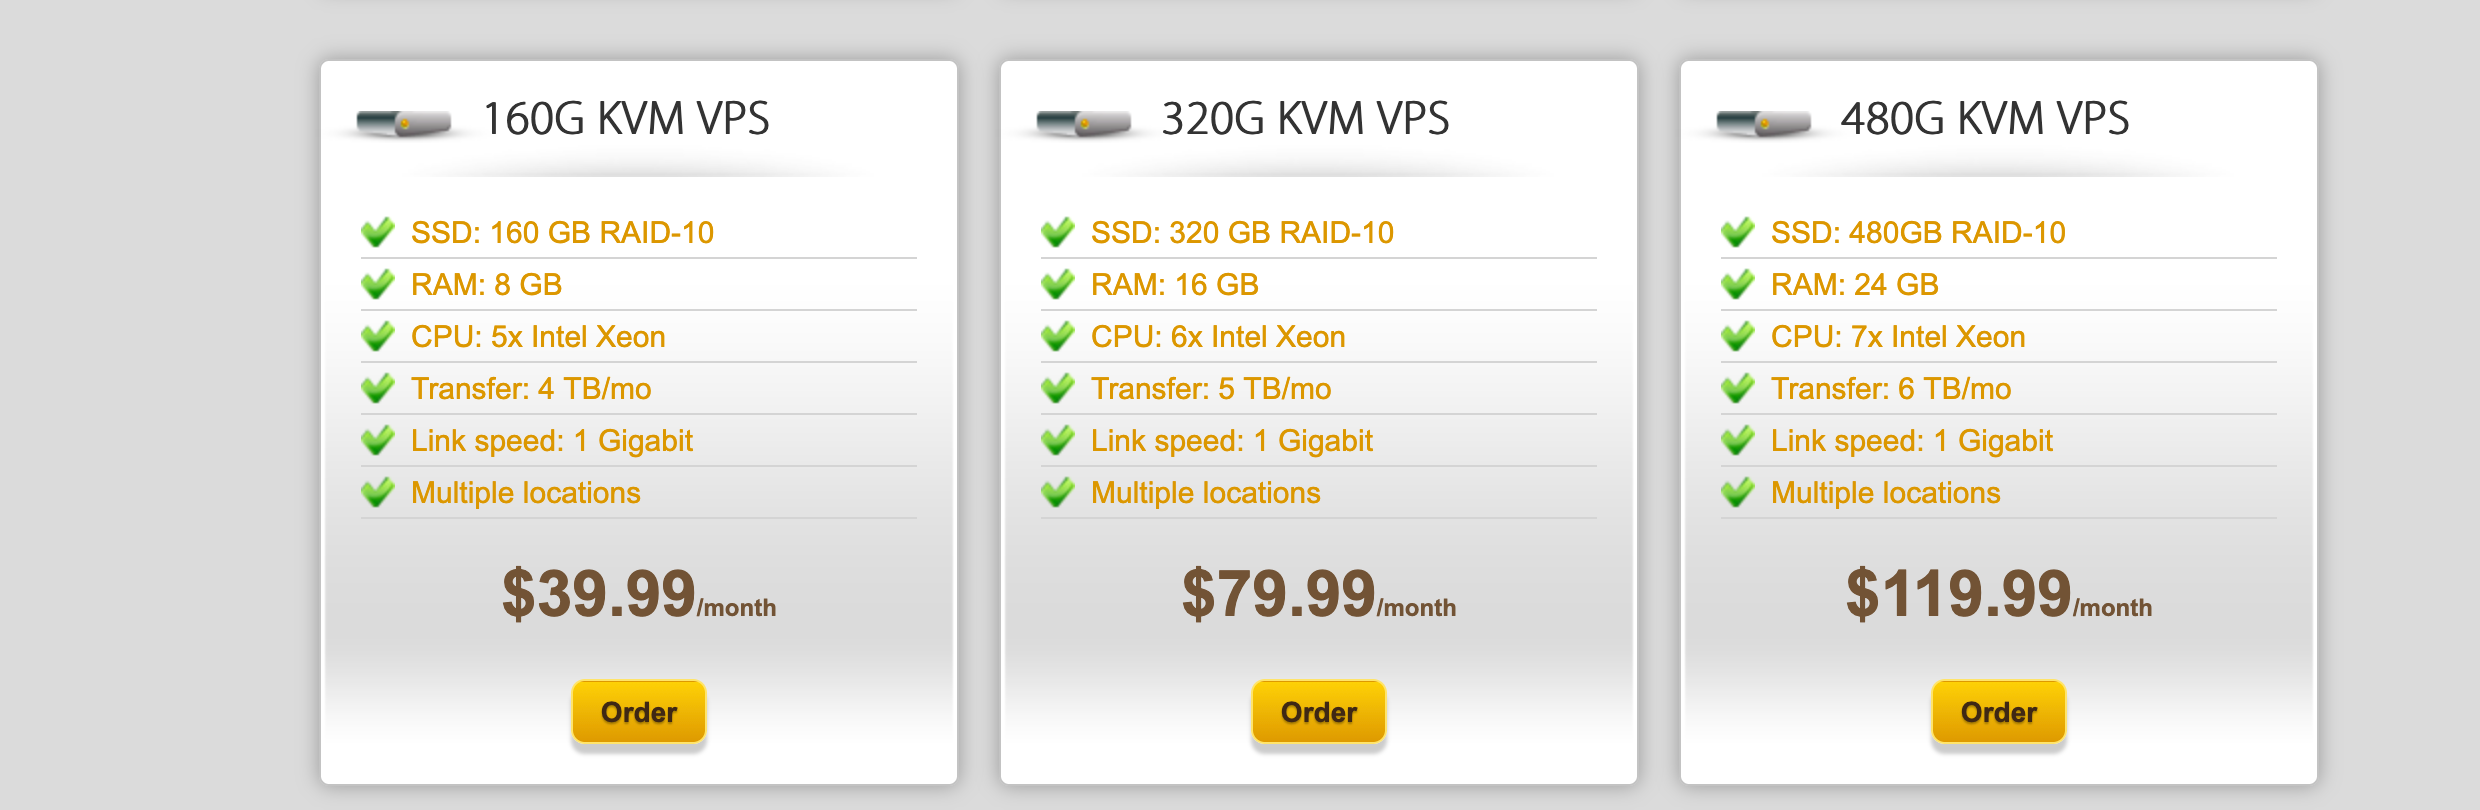Order the 320G KVM VPS plan
The image size is (2480, 810).
(x=1319, y=712)
